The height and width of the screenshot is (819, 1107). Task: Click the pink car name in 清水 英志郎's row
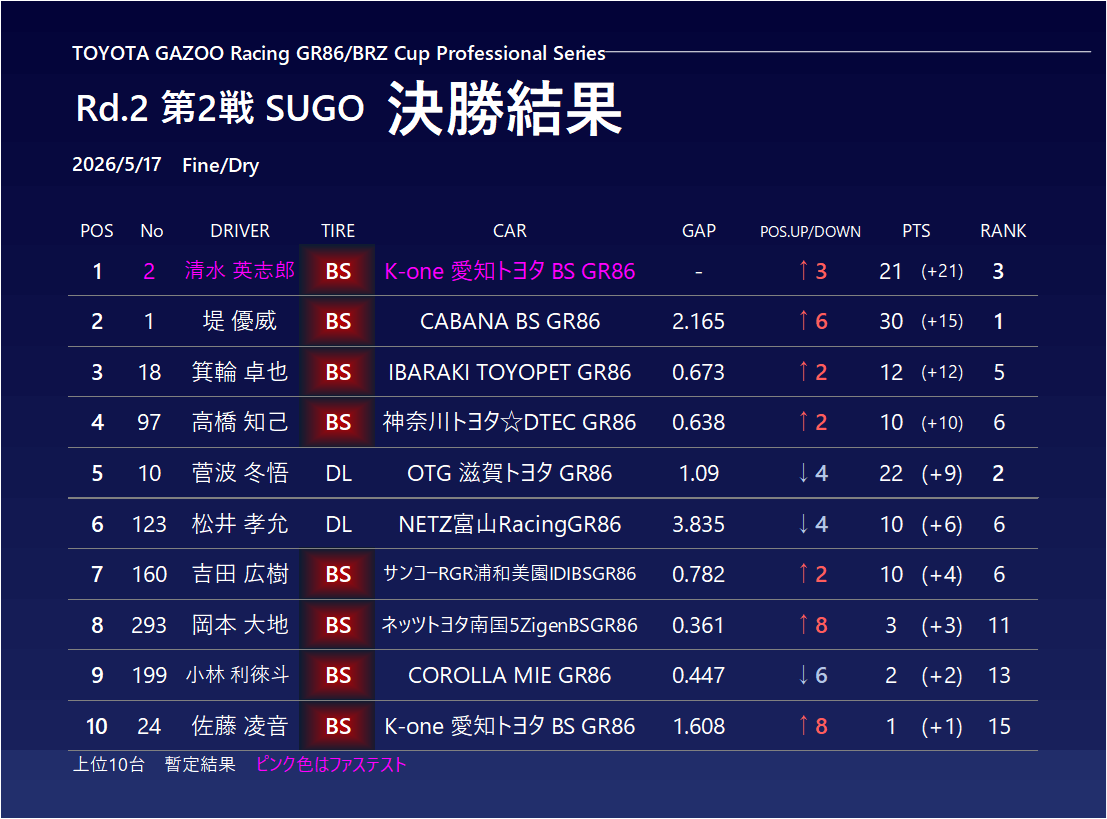(x=510, y=271)
